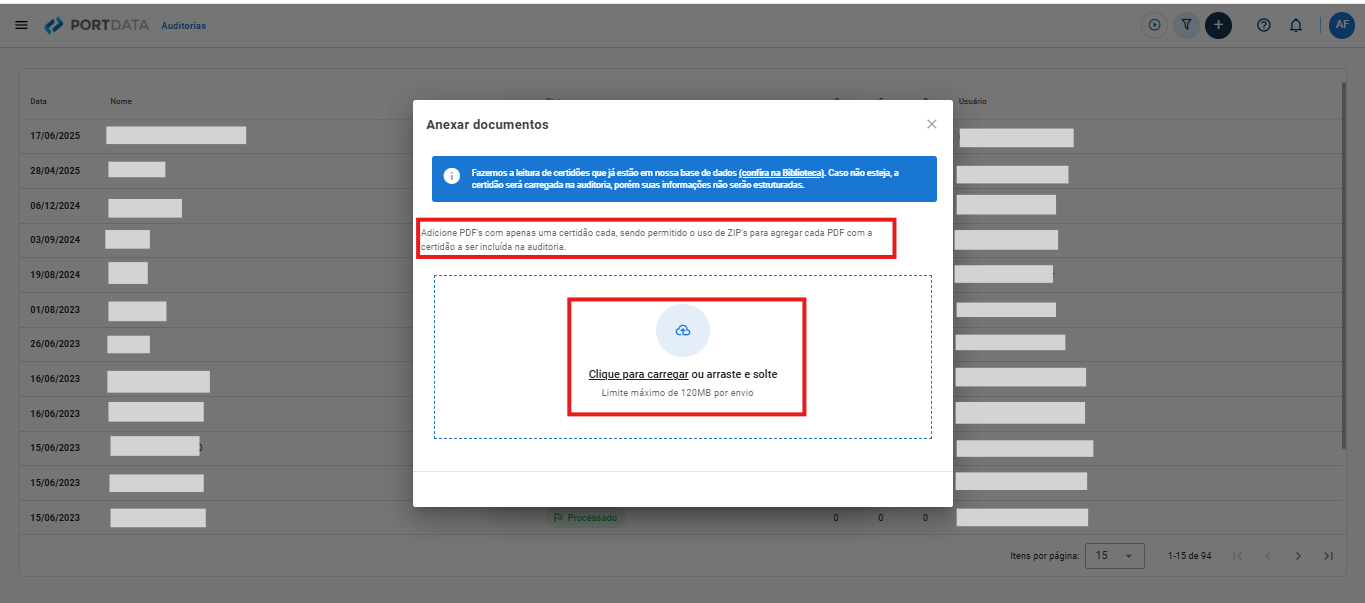Go to previous page of the audits table
The image size is (1365, 603).
point(1267,556)
